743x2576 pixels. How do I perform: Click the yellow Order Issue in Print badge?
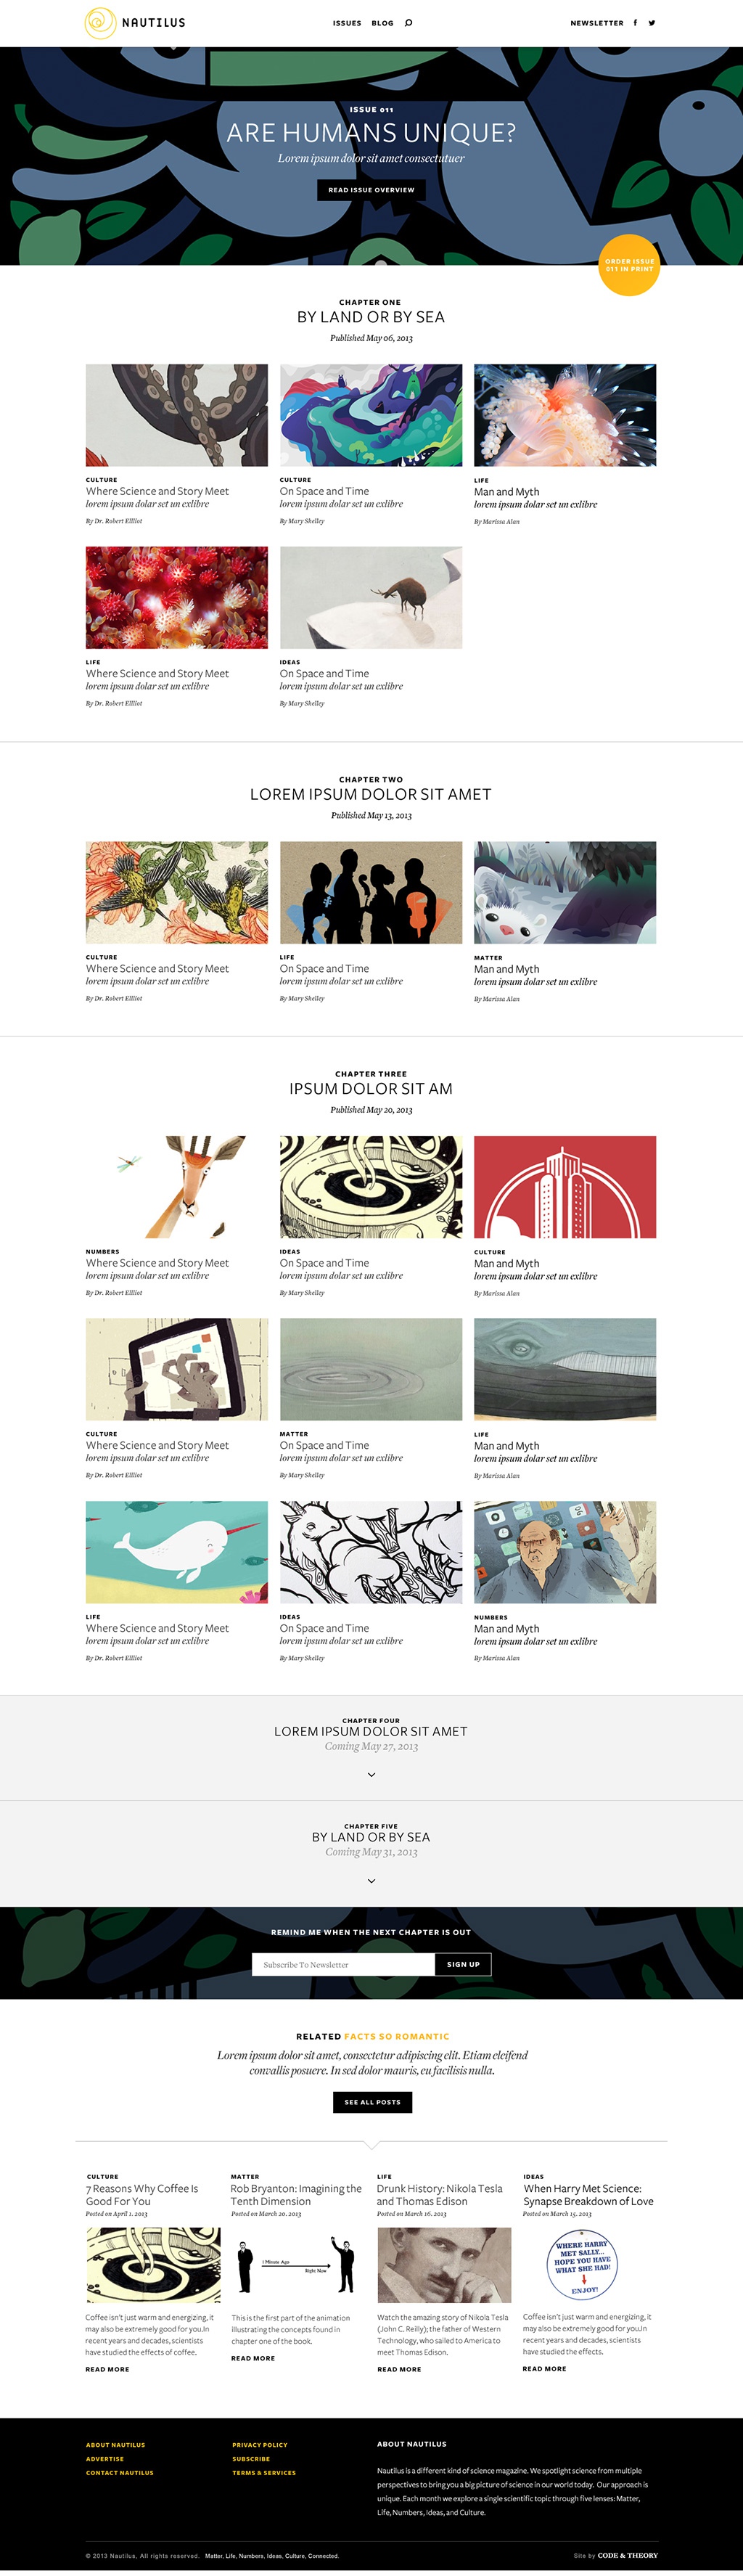pos(629,265)
